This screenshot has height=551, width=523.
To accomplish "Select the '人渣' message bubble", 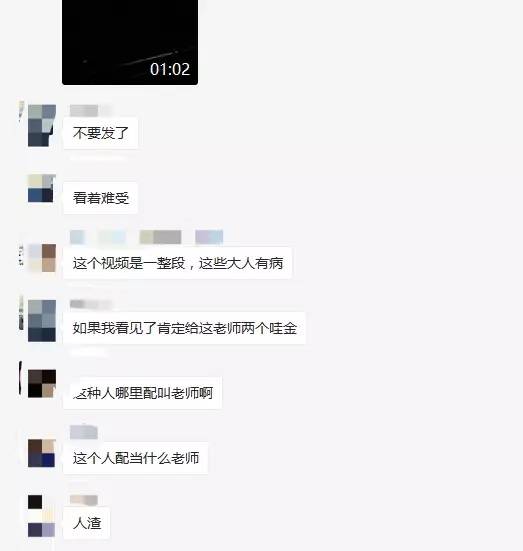I will (87, 523).
